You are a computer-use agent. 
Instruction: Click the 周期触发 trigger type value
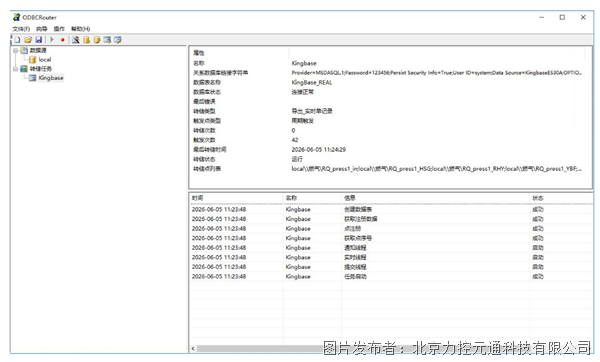point(303,121)
